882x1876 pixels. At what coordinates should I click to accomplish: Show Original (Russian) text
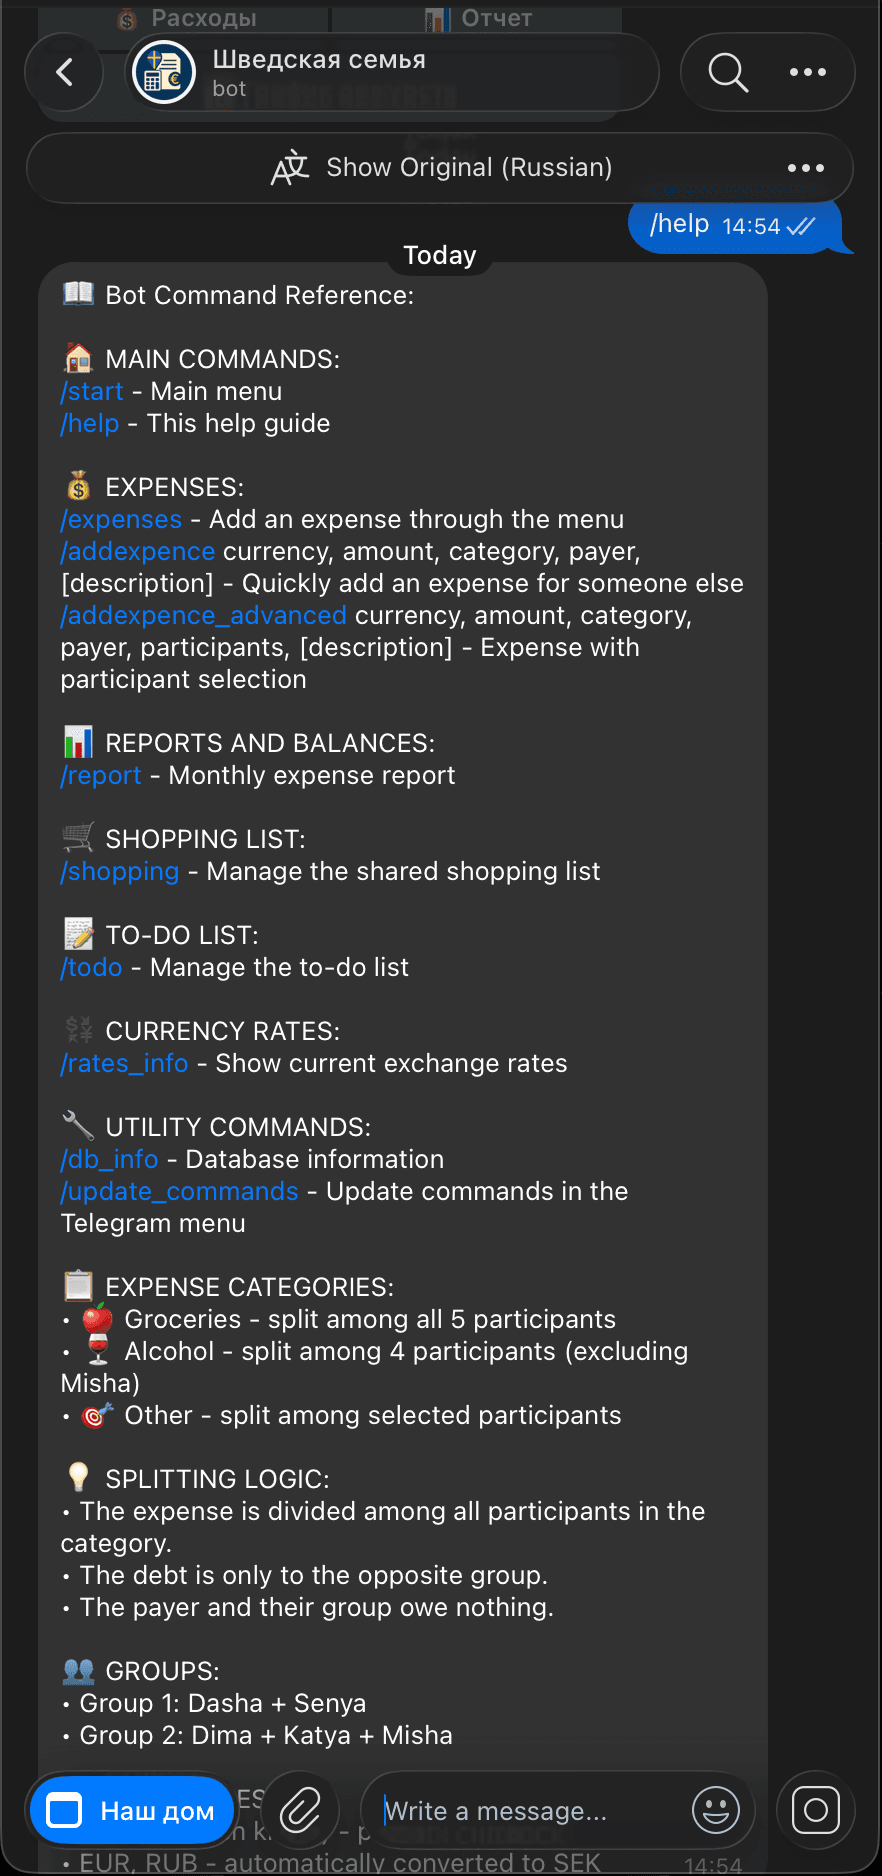pos(469,167)
